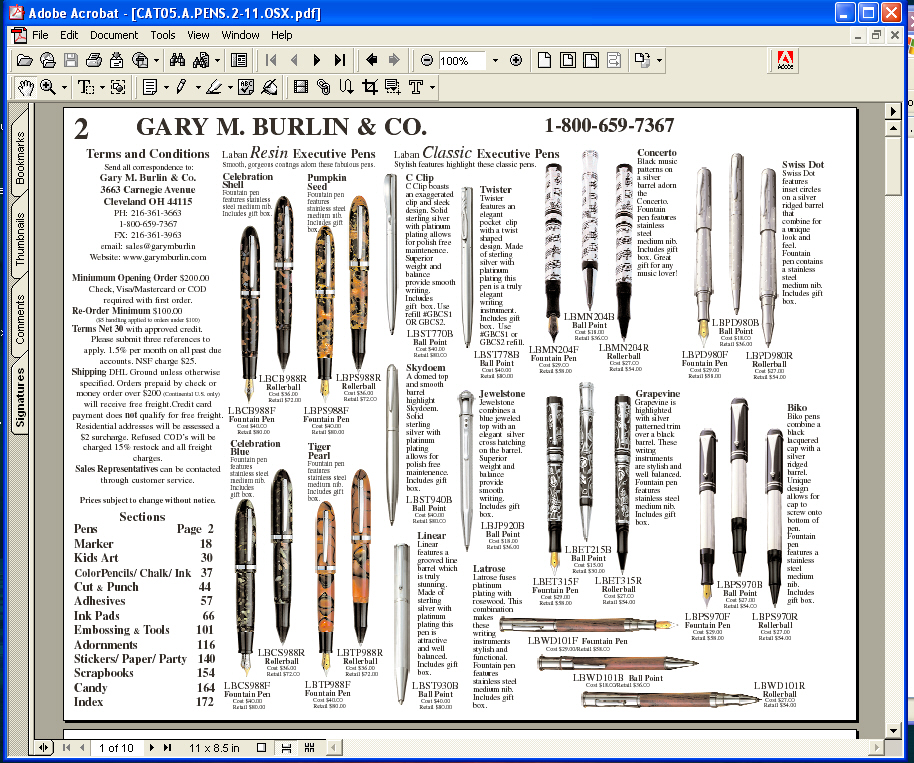This screenshot has width=914, height=763.
Task: Click the page number box '1 of 10'
Action: tap(116, 748)
